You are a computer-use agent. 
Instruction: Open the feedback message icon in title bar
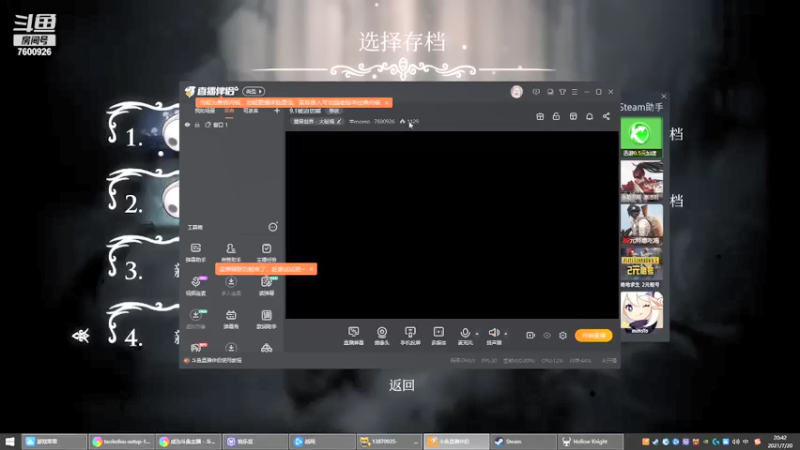[536, 92]
